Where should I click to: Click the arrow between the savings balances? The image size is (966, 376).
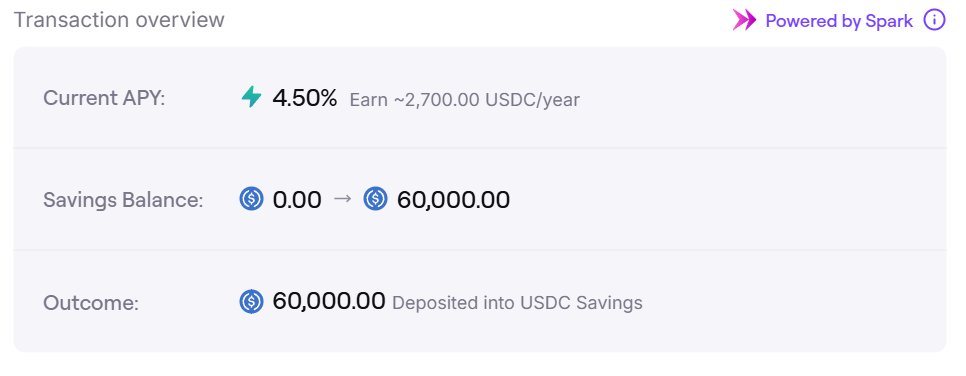coord(342,199)
